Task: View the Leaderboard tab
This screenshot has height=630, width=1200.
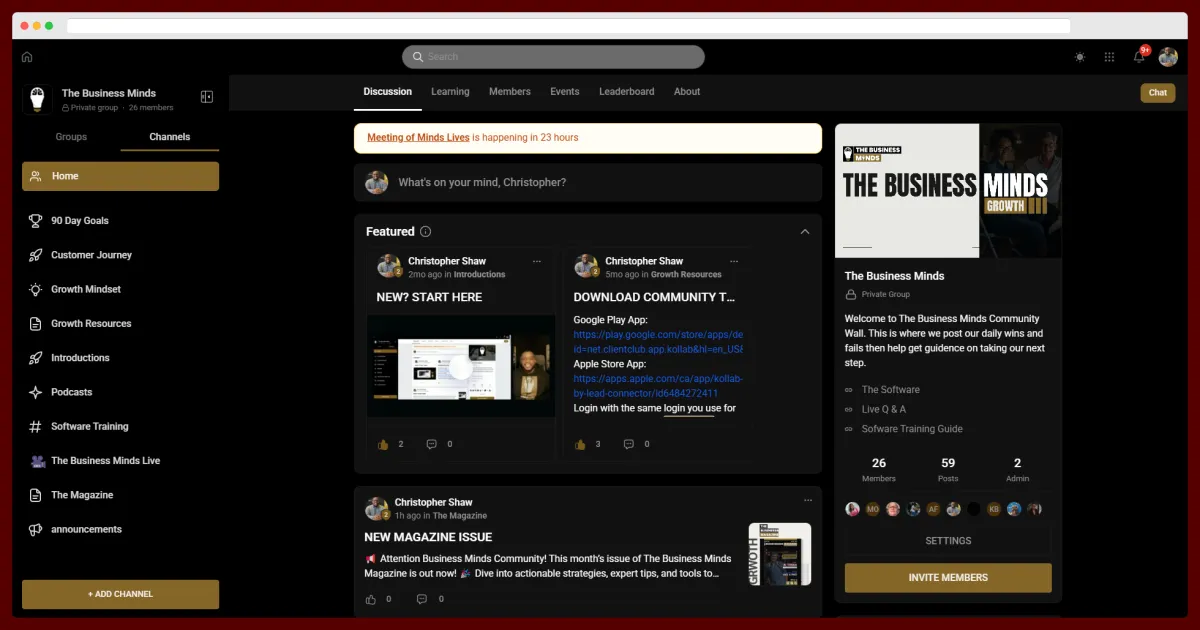Action: pyautogui.click(x=627, y=92)
